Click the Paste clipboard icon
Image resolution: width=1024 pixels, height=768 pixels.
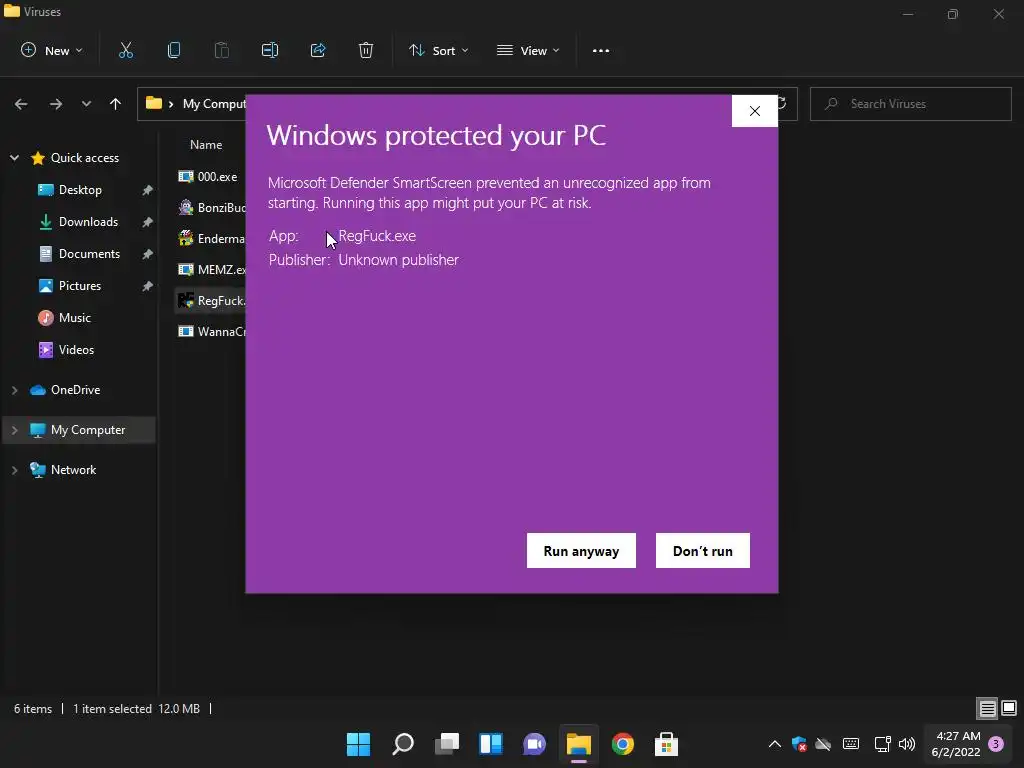pos(221,50)
